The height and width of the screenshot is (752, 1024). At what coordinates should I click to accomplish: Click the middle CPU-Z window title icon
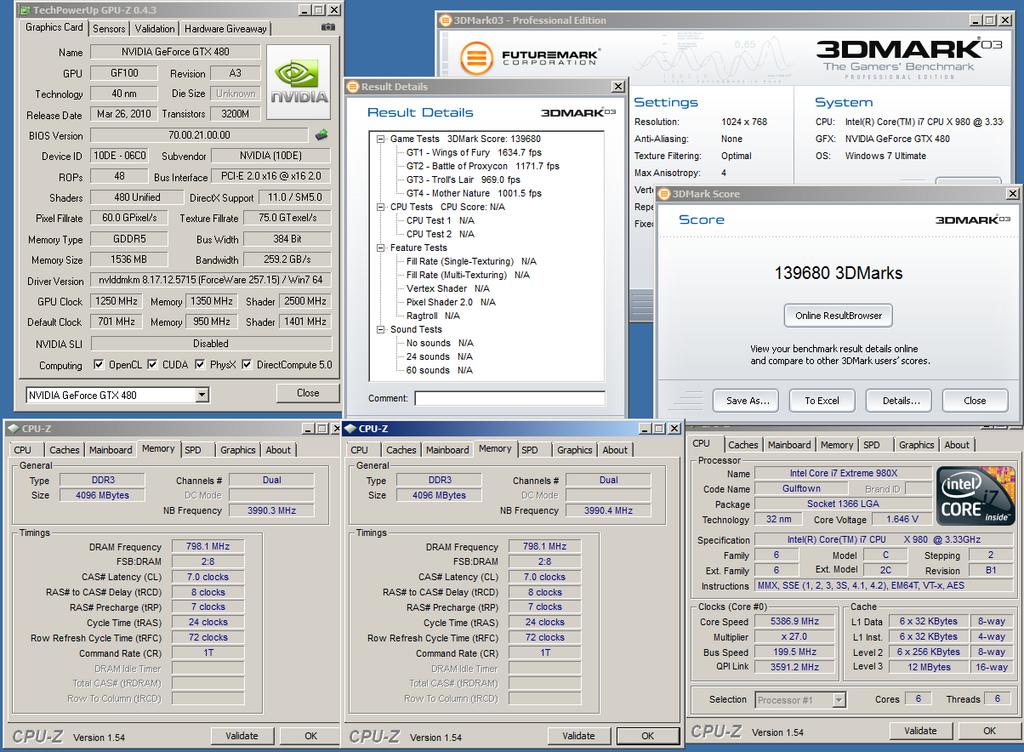(350, 428)
